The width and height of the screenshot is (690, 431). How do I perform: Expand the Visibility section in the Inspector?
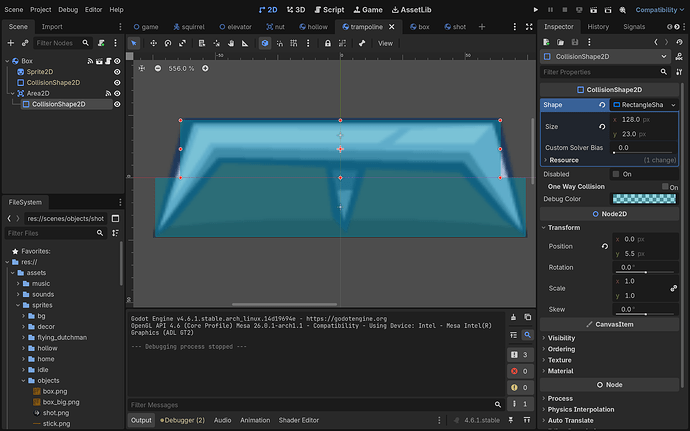[561, 338]
